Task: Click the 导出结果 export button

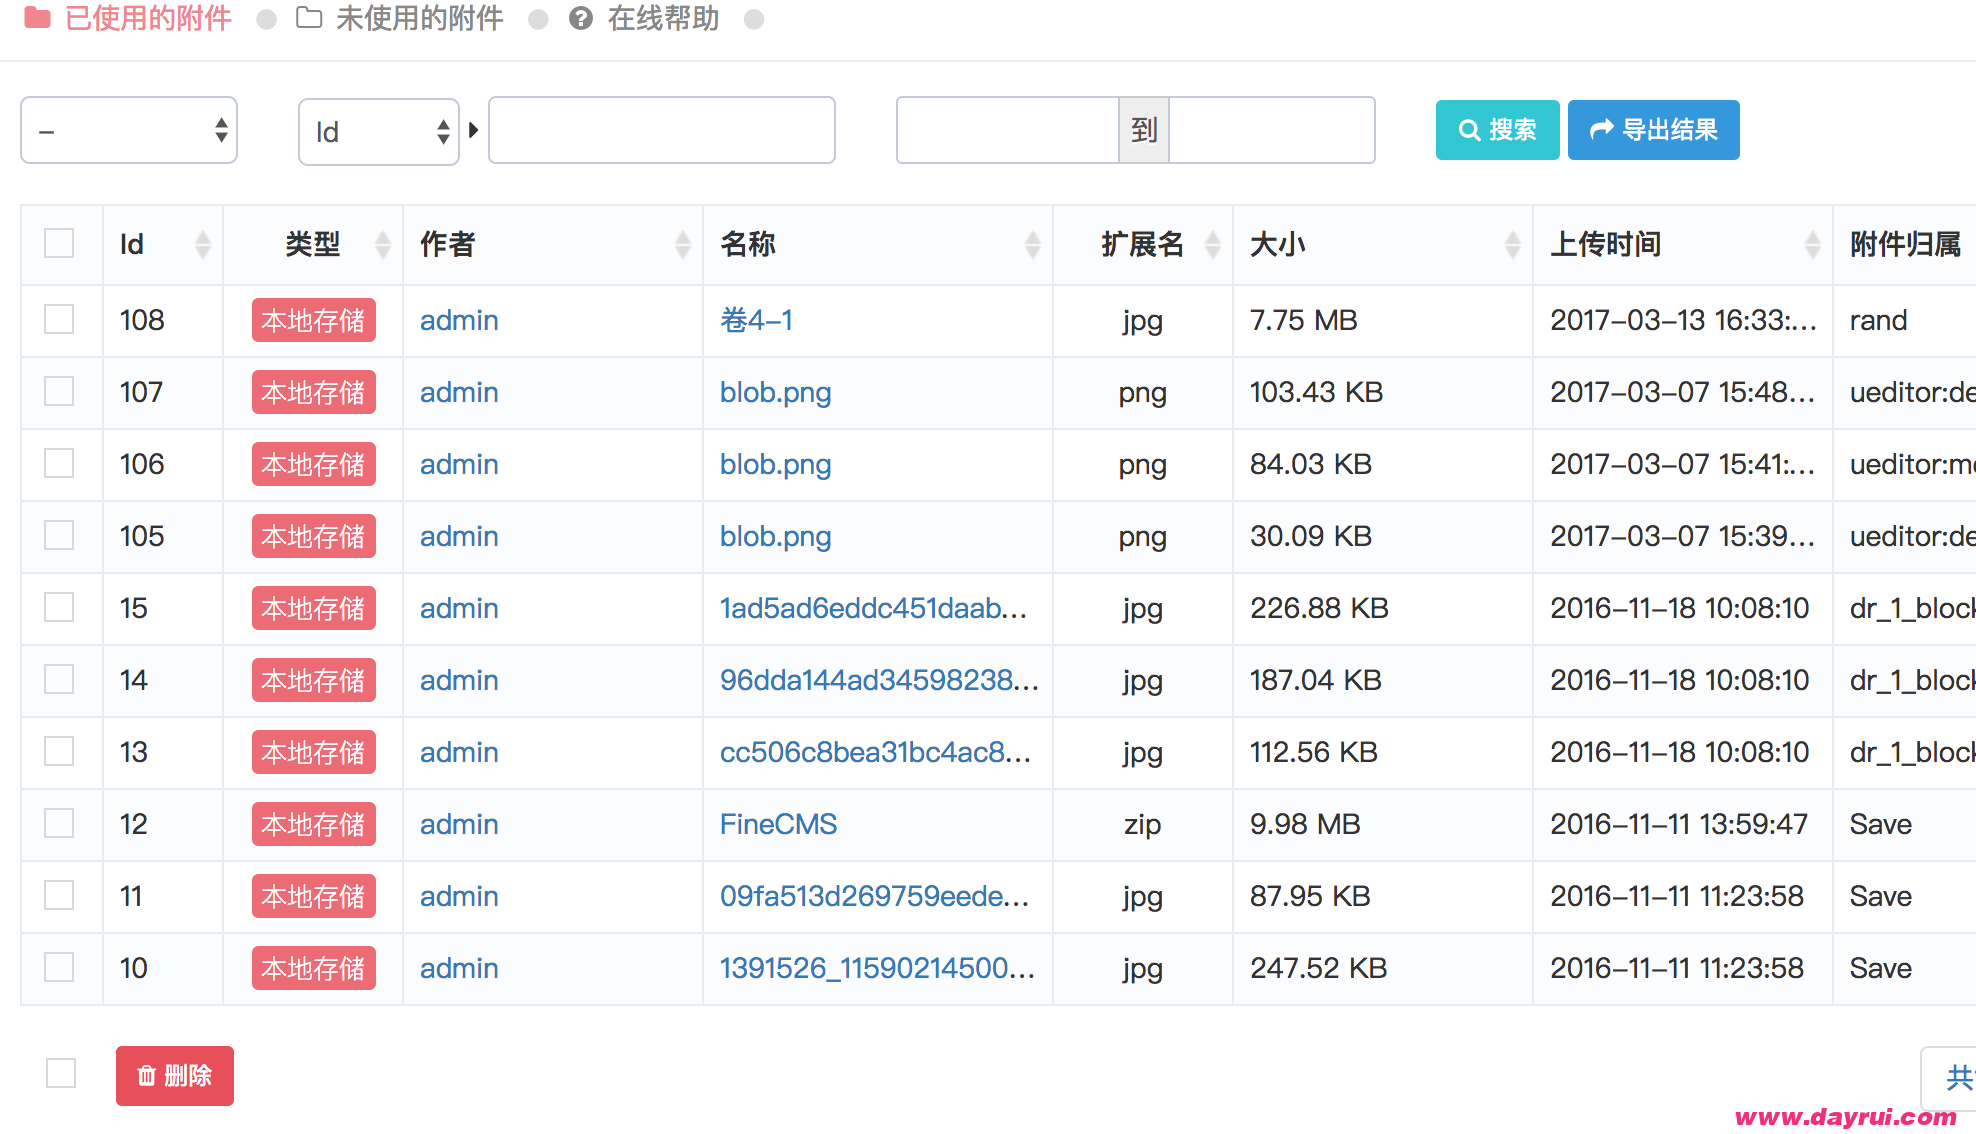Action: coord(1654,130)
